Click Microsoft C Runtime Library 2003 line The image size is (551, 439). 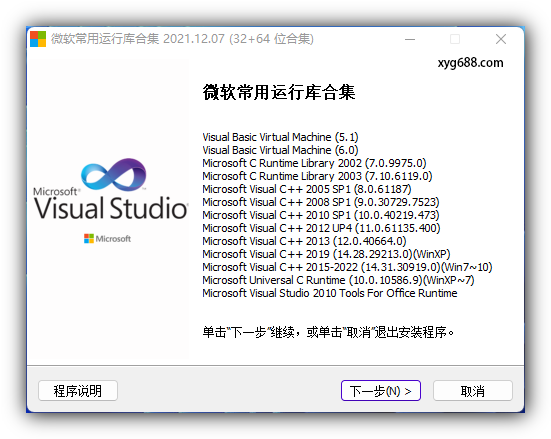click(317, 176)
